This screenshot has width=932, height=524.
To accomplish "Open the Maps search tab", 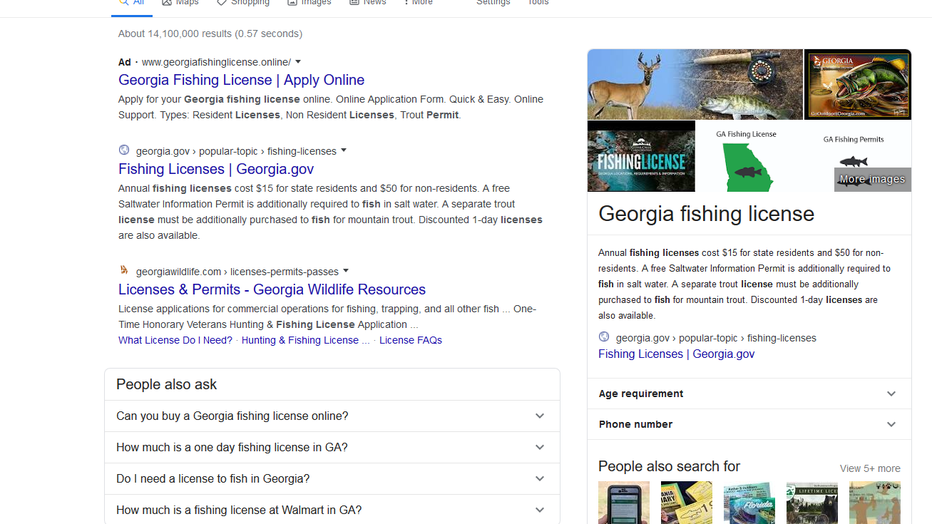I will (x=181, y=3).
